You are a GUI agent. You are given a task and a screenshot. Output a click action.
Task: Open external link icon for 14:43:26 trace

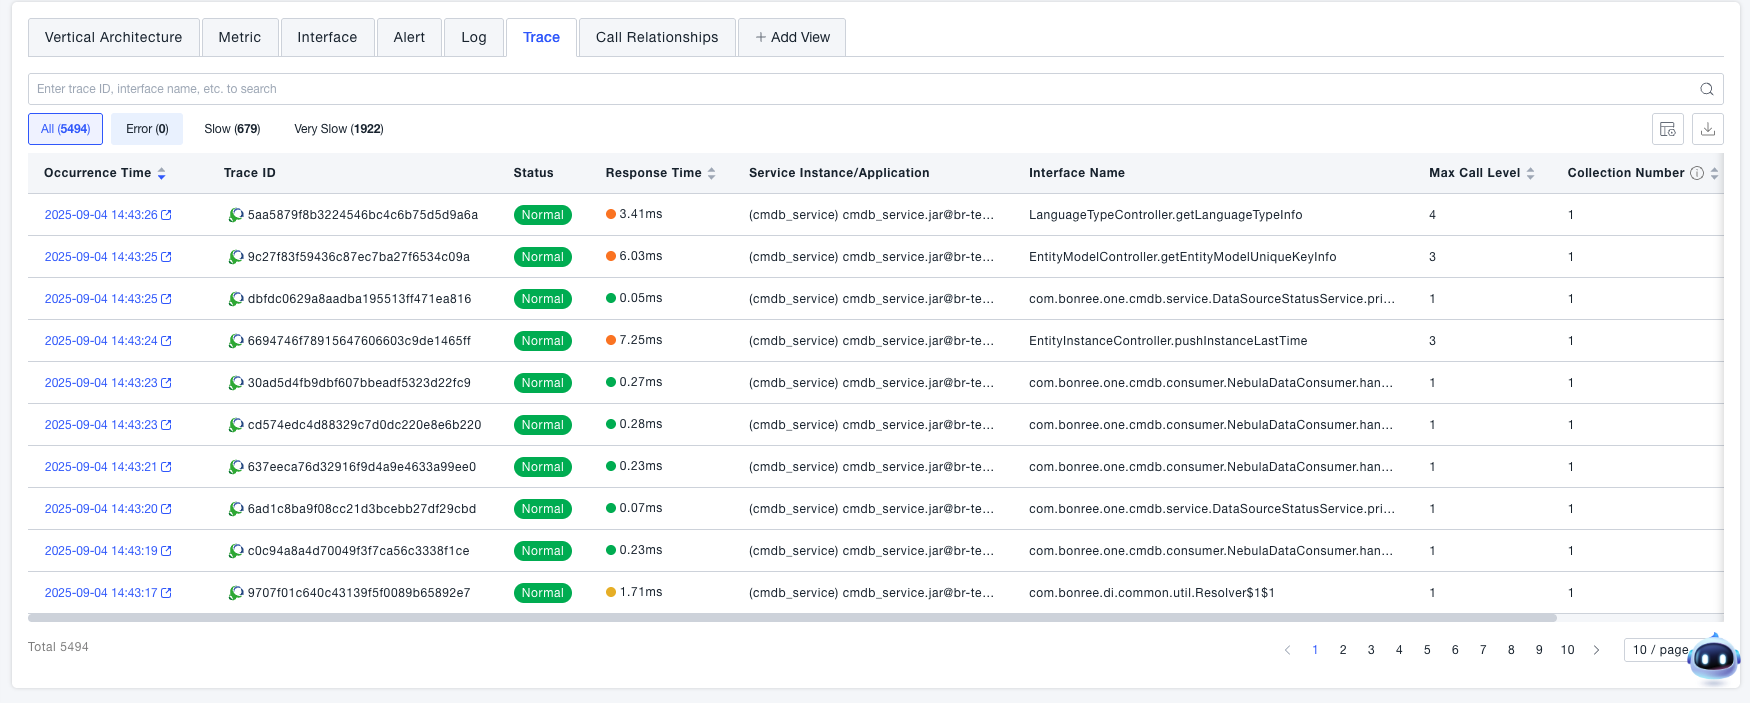click(x=166, y=215)
